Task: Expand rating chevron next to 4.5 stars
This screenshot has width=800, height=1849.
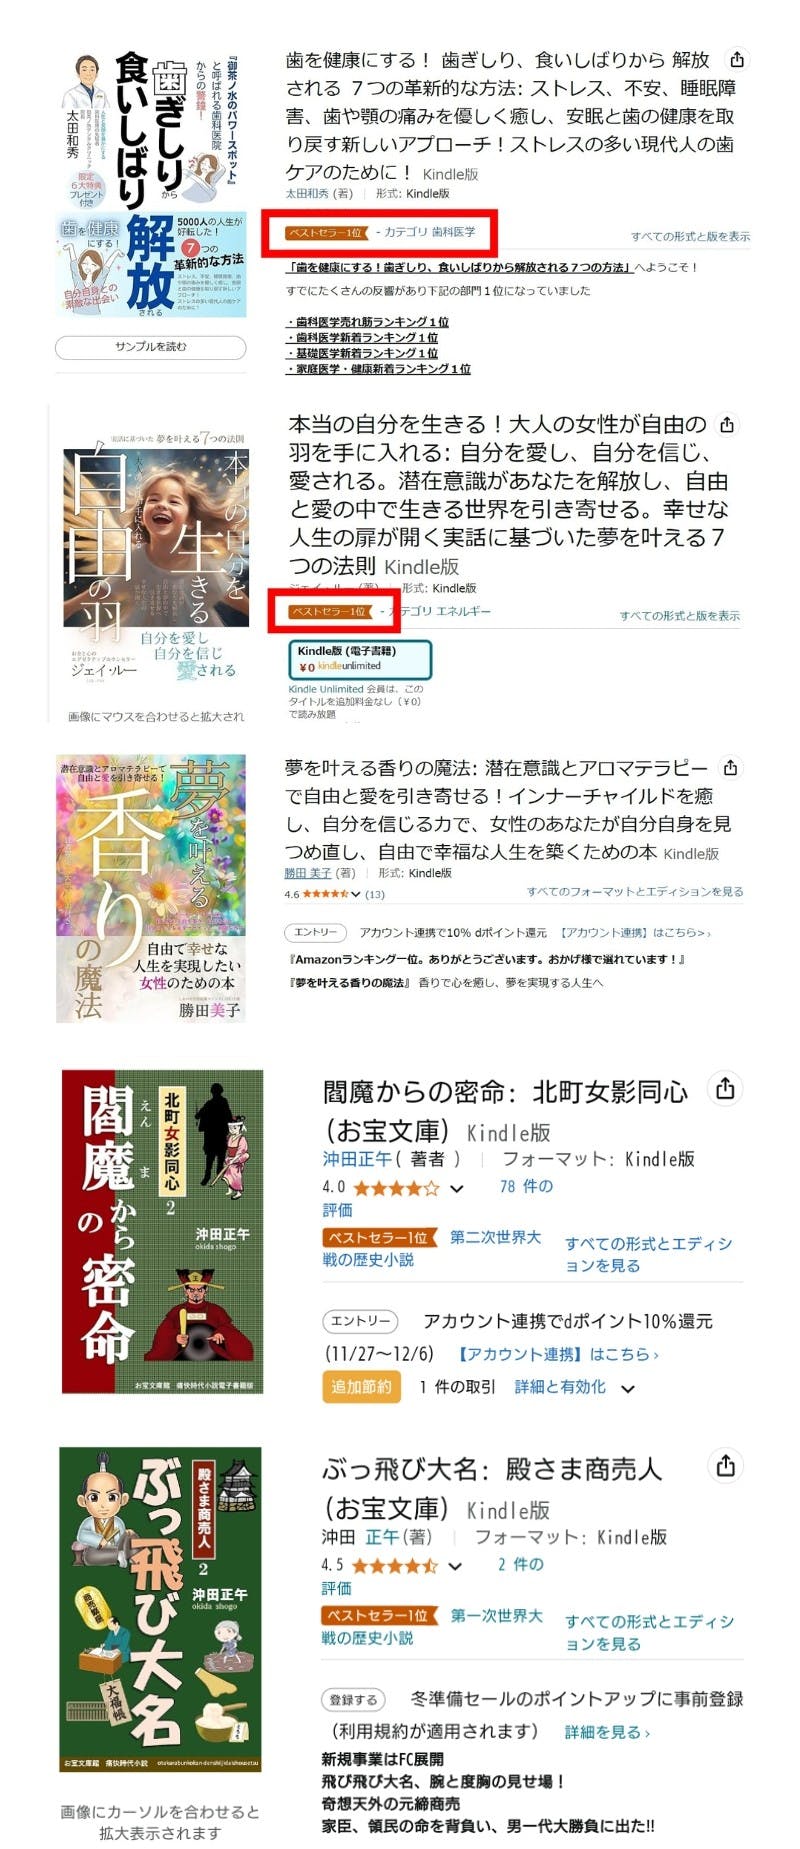Action: click(x=455, y=1567)
